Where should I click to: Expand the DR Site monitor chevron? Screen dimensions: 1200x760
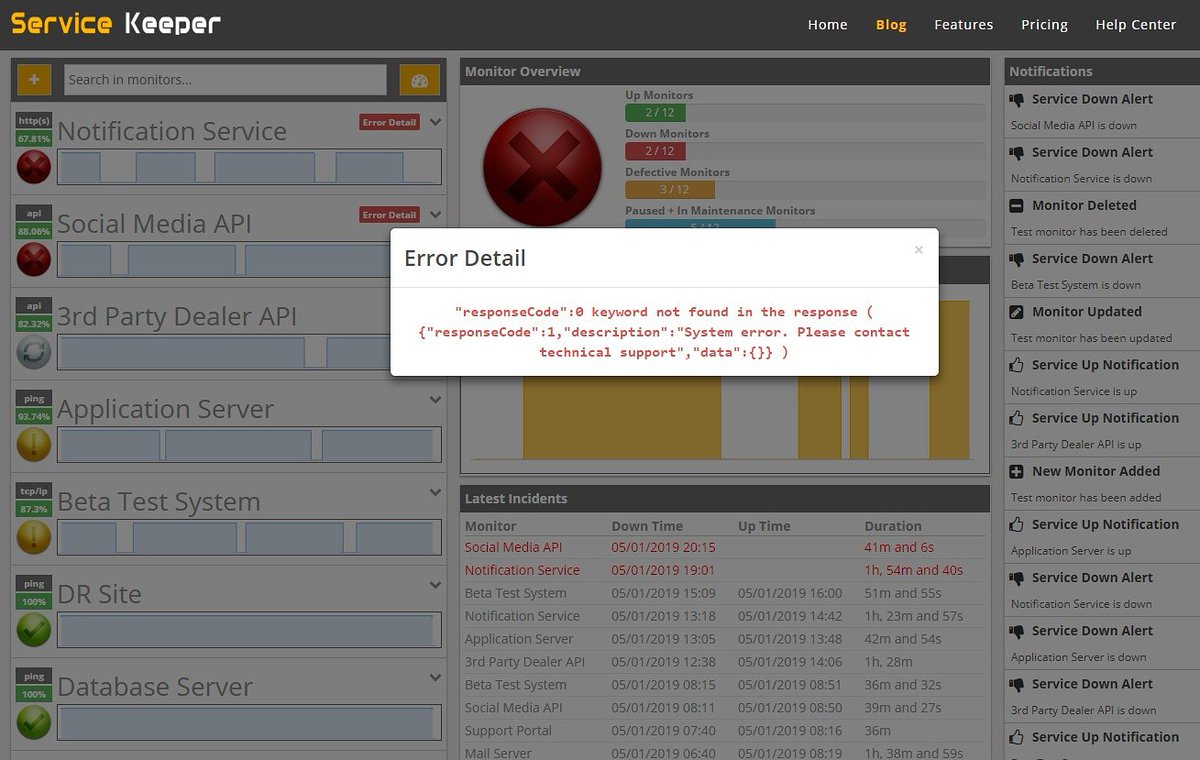435,585
